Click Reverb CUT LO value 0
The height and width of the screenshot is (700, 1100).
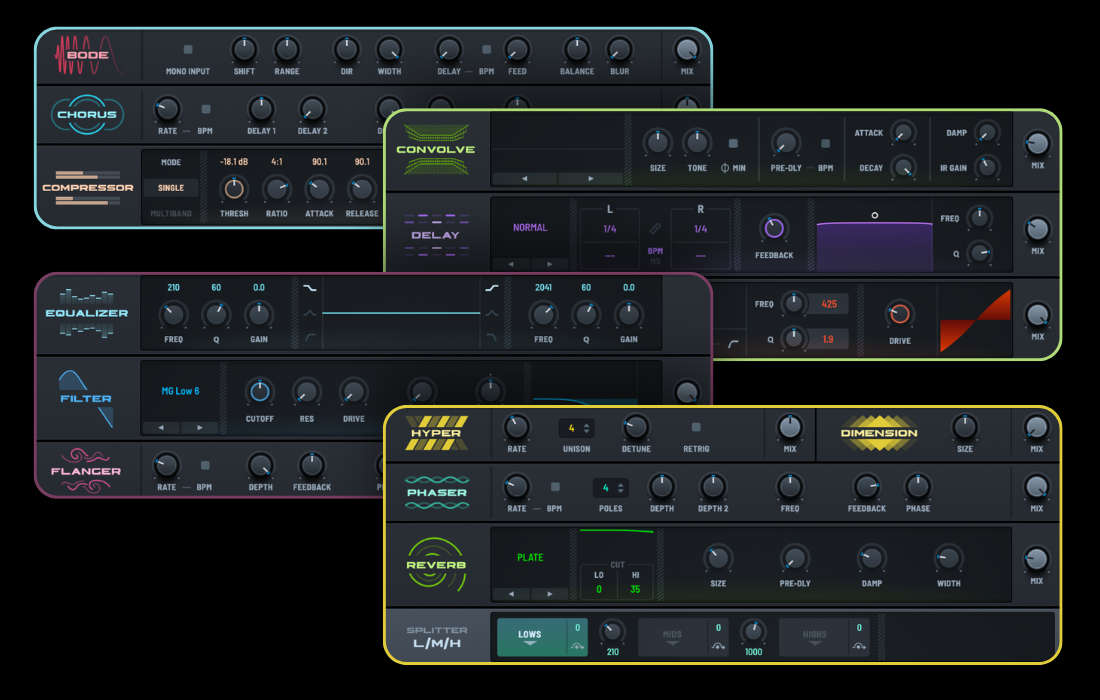point(598,589)
